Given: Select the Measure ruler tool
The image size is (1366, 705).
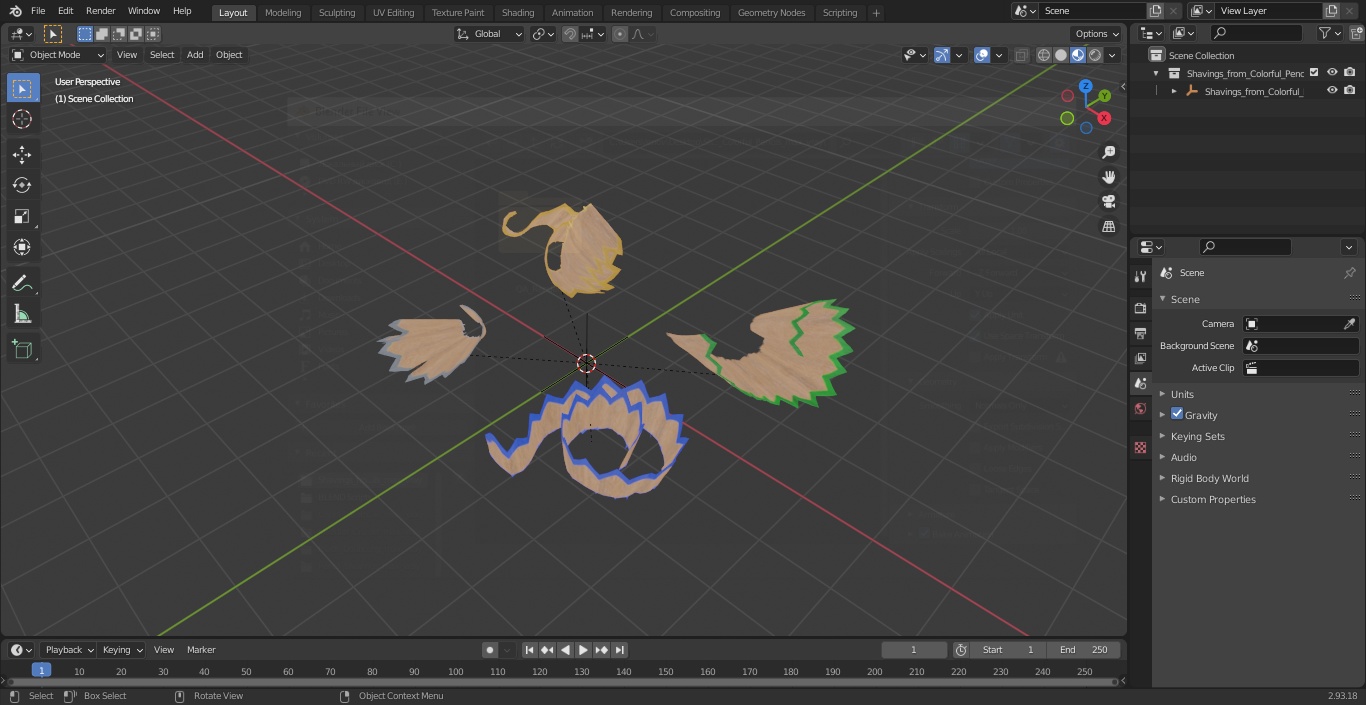Looking at the screenshot, I should coord(22,314).
